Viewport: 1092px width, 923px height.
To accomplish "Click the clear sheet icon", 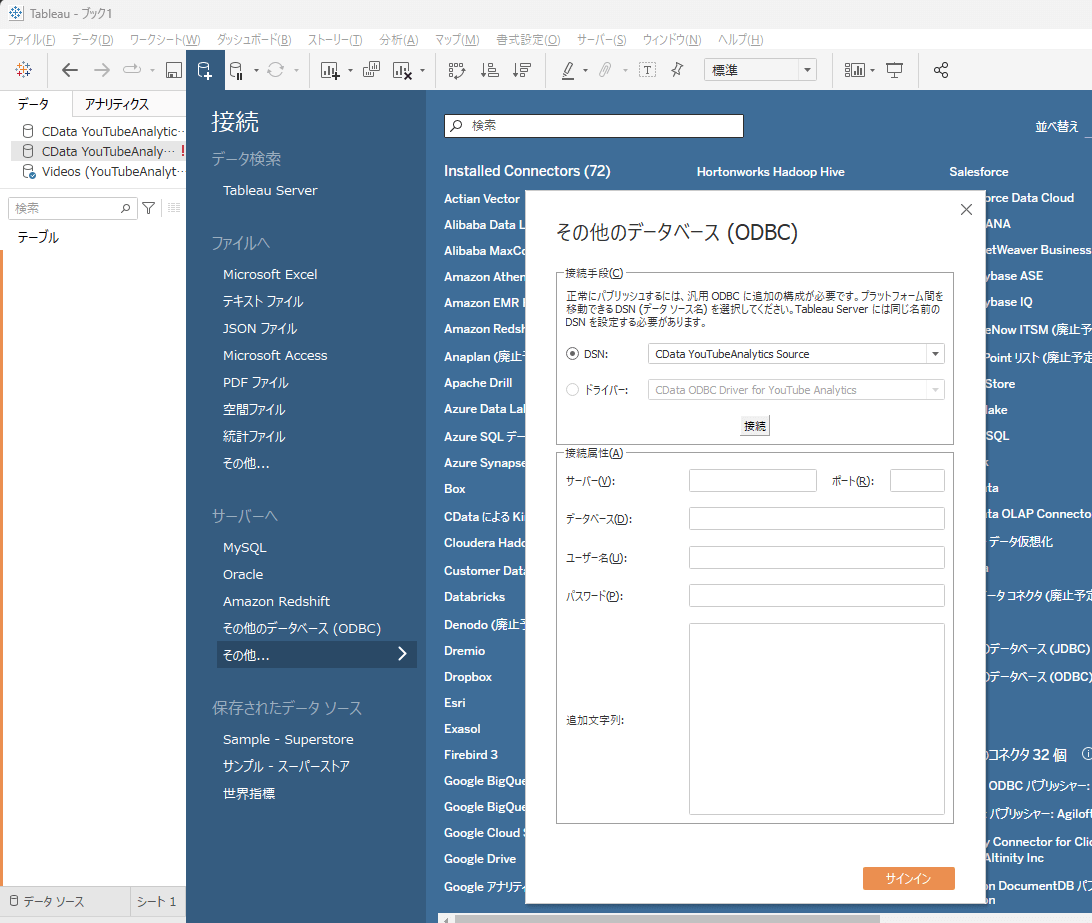I will [x=403, y=70].
